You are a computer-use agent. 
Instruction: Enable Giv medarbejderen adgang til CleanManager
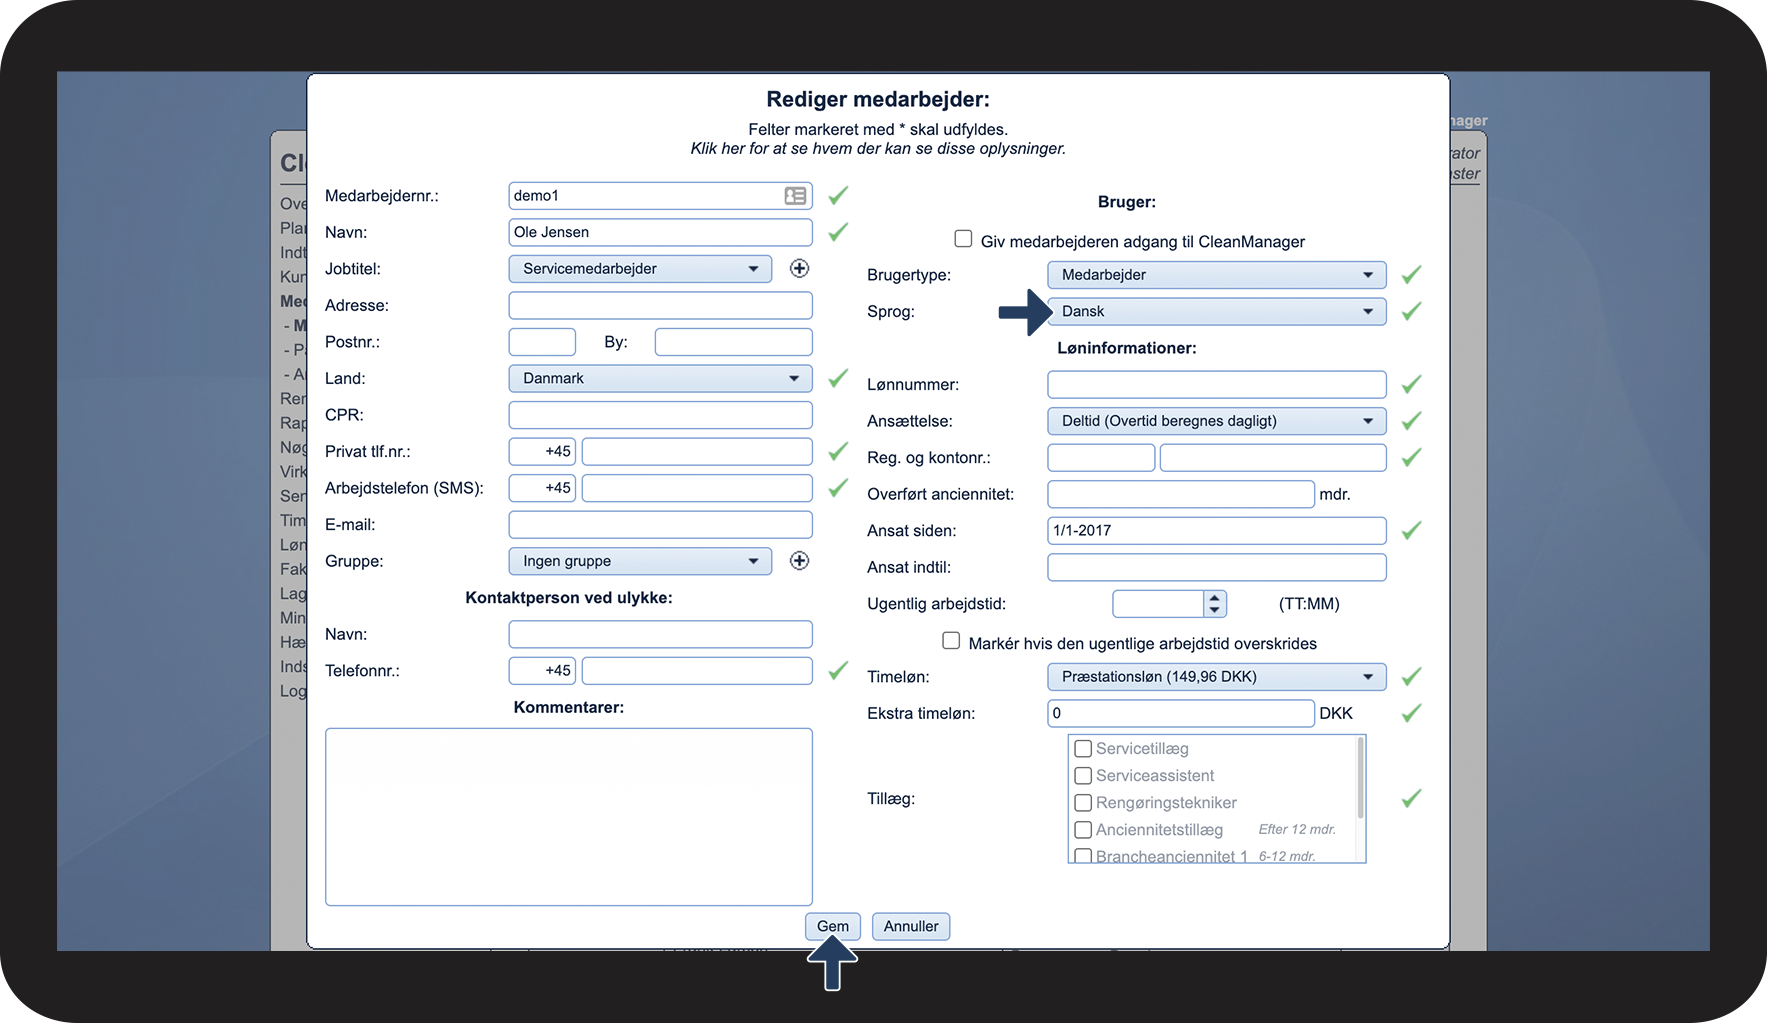coord(963,239)
